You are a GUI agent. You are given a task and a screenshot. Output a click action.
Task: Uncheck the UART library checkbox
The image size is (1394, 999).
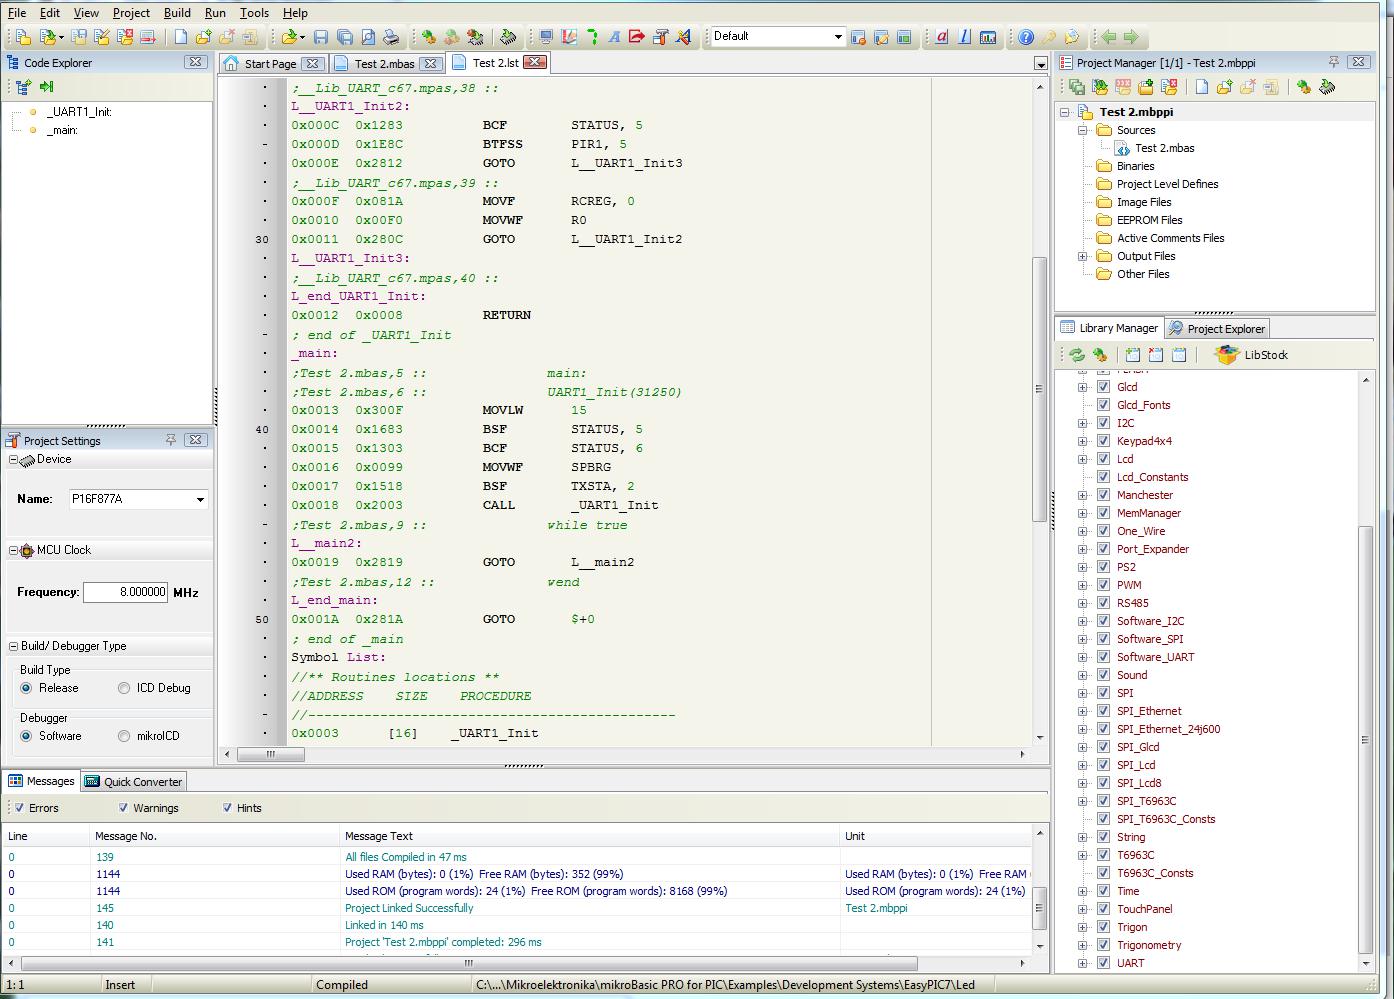[1103, 963]
